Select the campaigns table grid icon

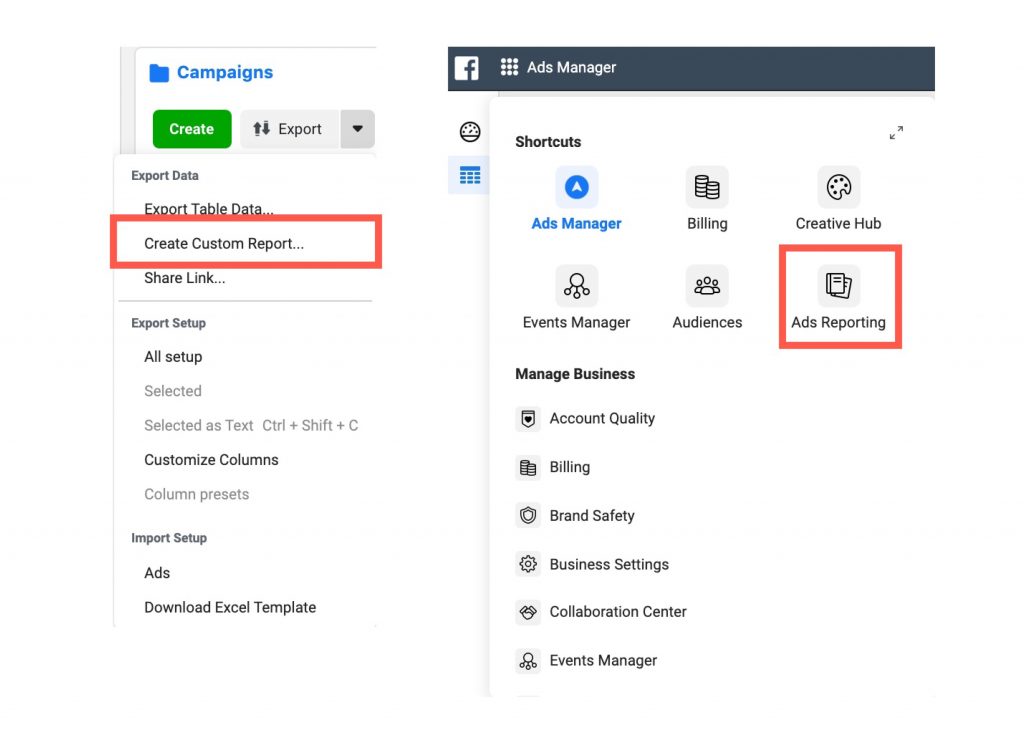[470, 175]
